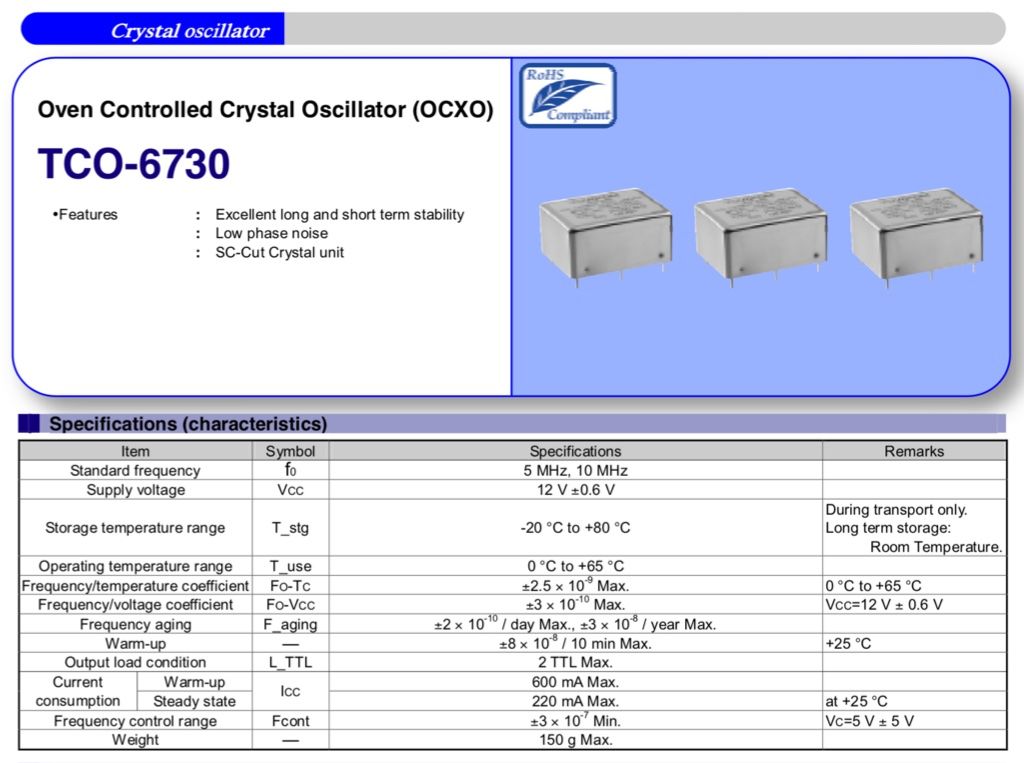Click the 'Frequency/temperature coefficient' cell

pos(135,585)
